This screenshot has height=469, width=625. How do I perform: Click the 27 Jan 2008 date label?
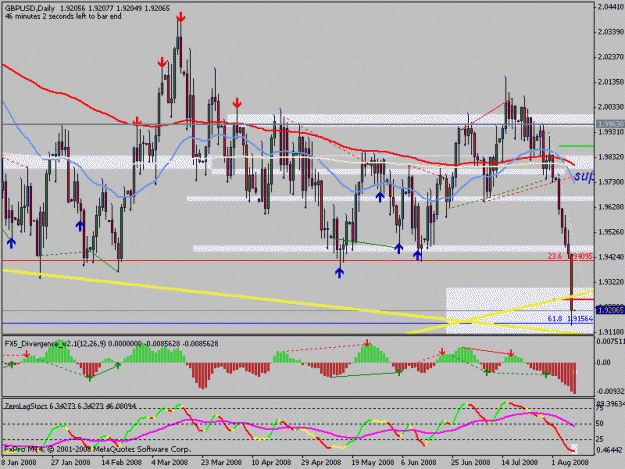71,462
